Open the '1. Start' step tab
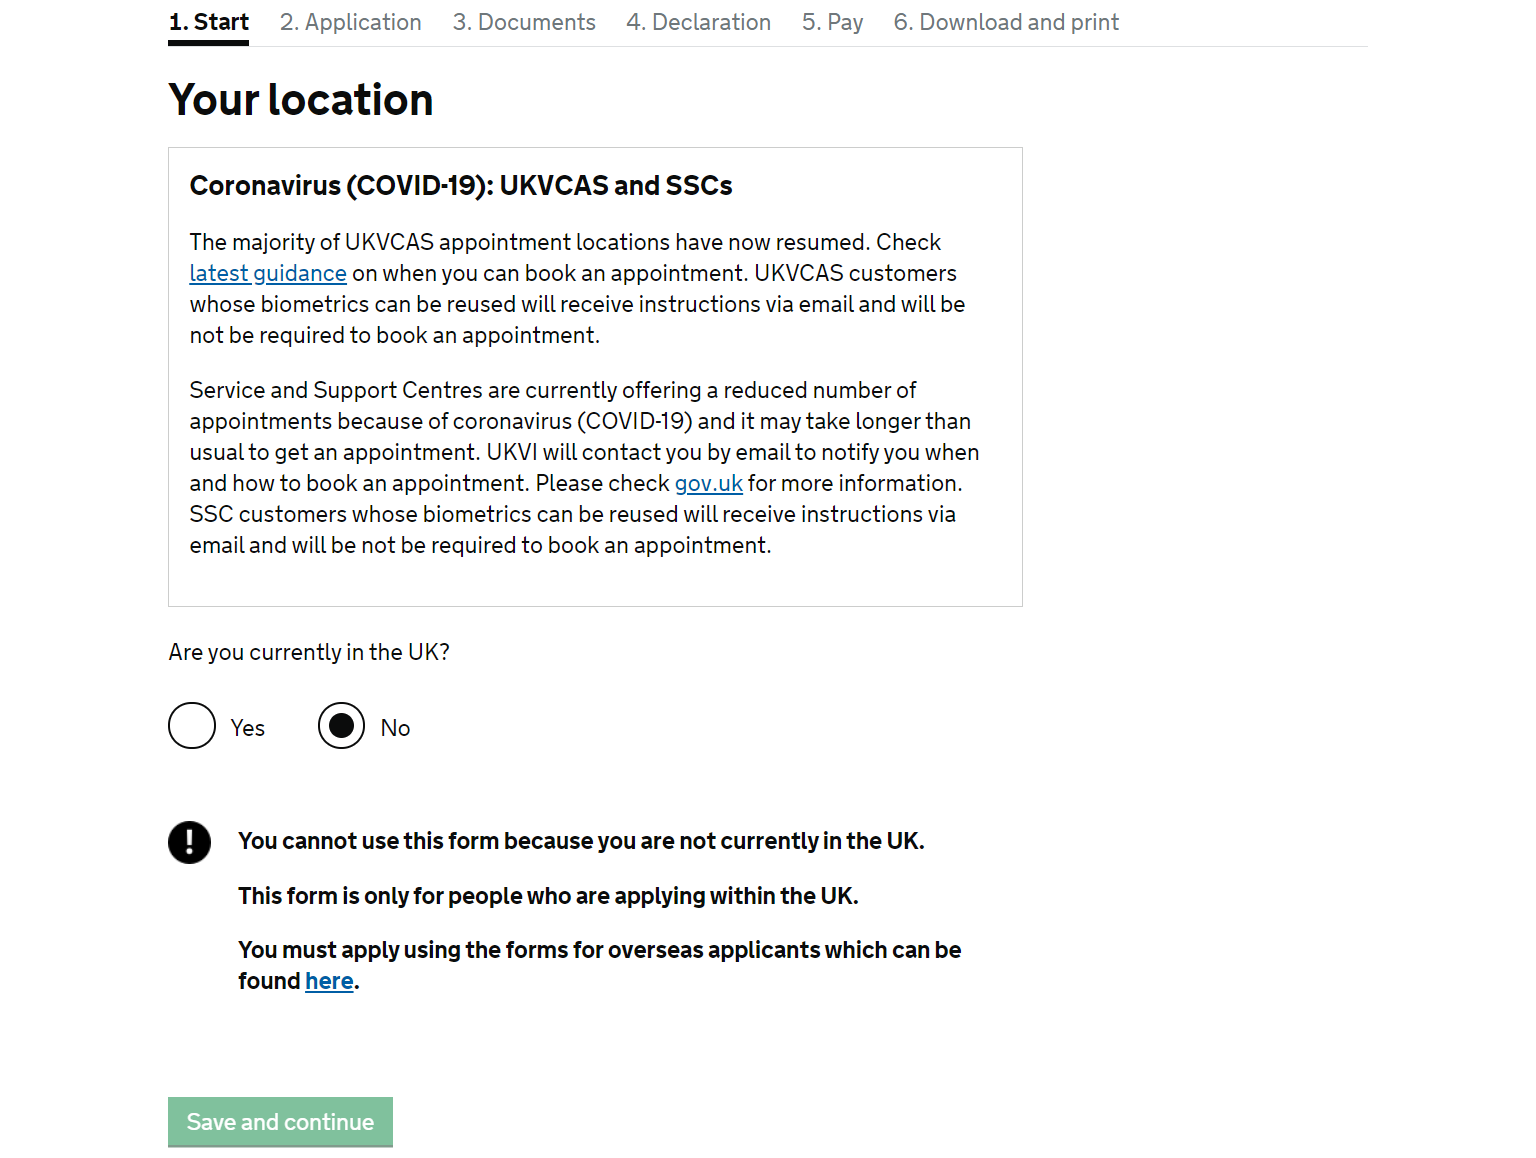The image size is (1536, 1158). click(x=209, y=22)
